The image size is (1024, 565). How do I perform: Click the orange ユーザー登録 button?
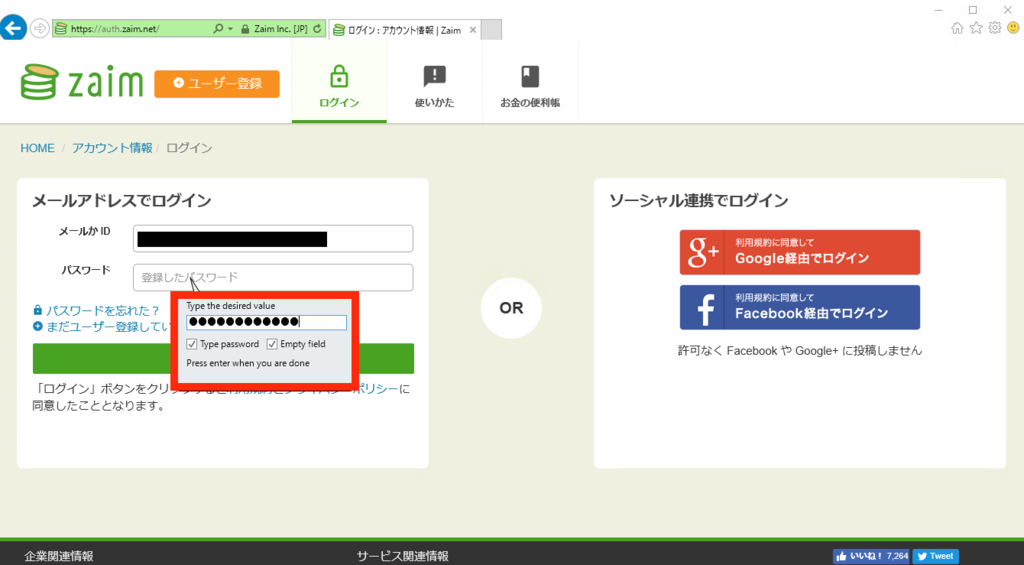click(217, 84)
